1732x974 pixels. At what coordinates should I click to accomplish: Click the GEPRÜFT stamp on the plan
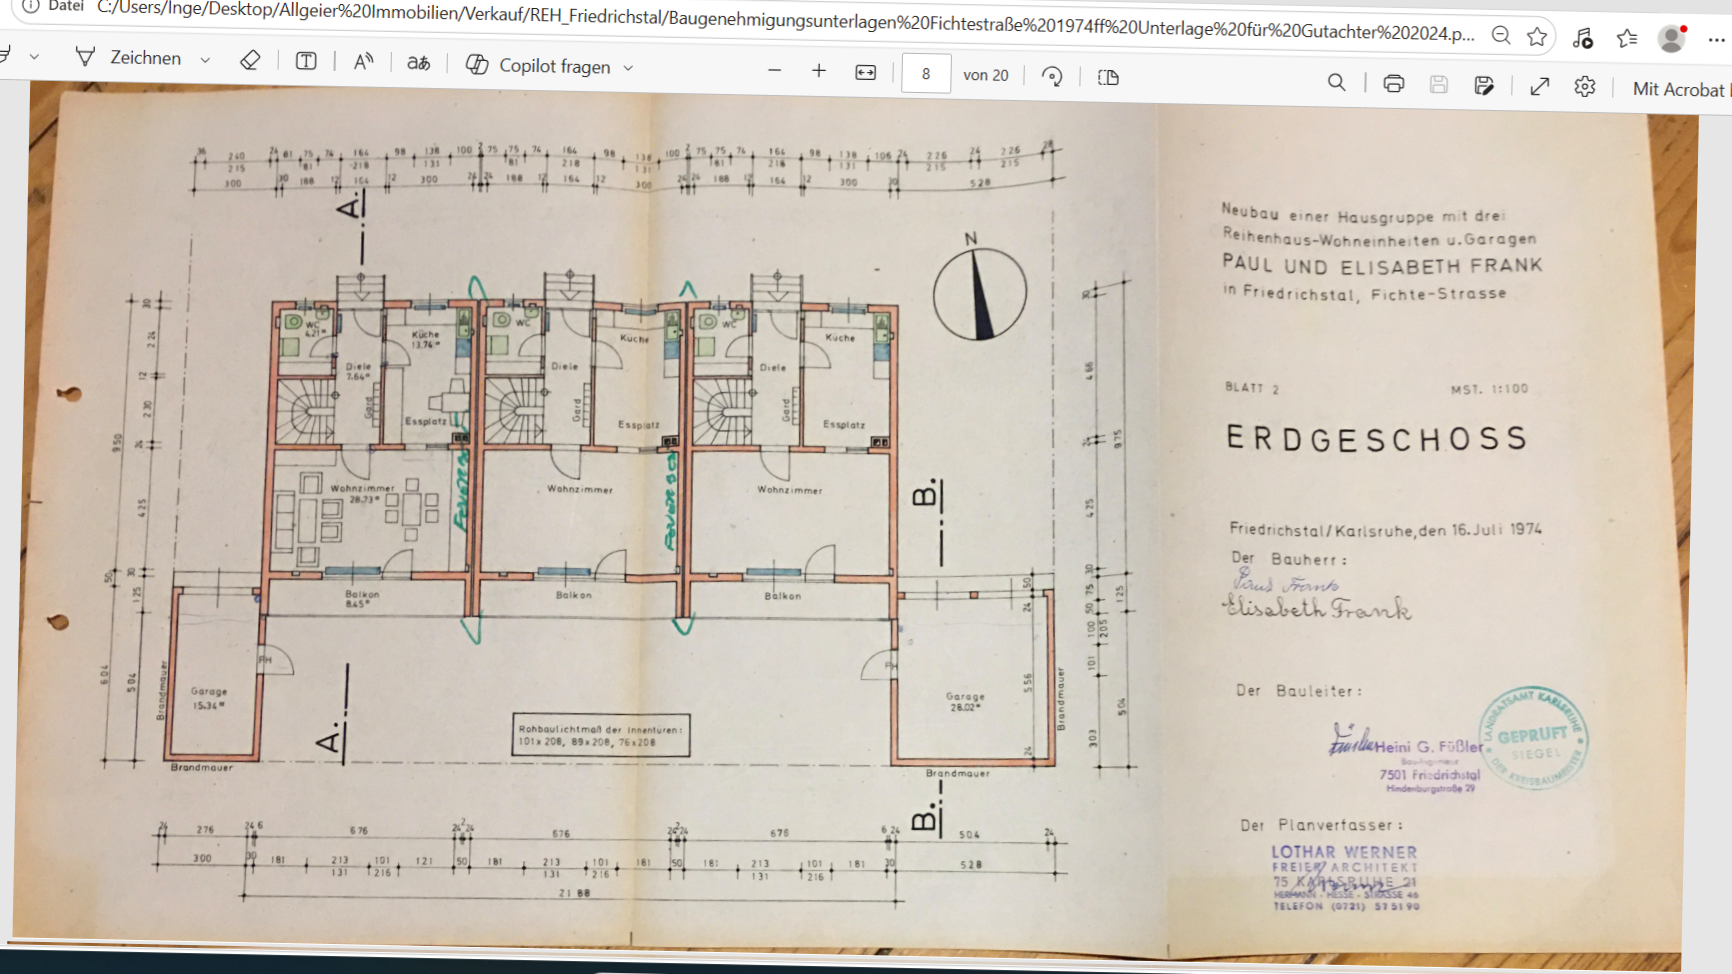tap(1533, 739)
